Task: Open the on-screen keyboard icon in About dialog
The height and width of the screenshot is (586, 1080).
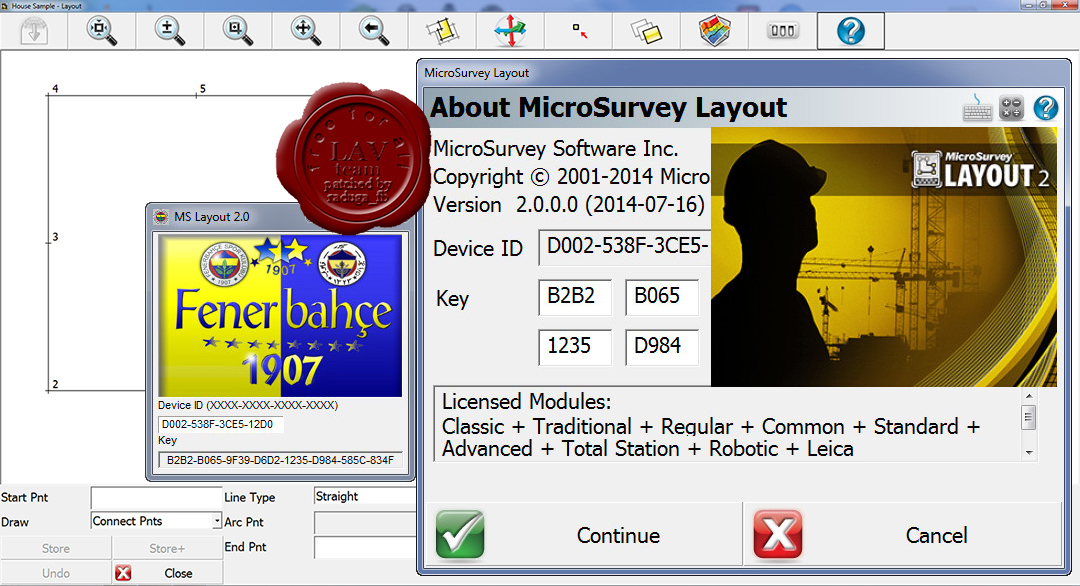Action: 977,108
